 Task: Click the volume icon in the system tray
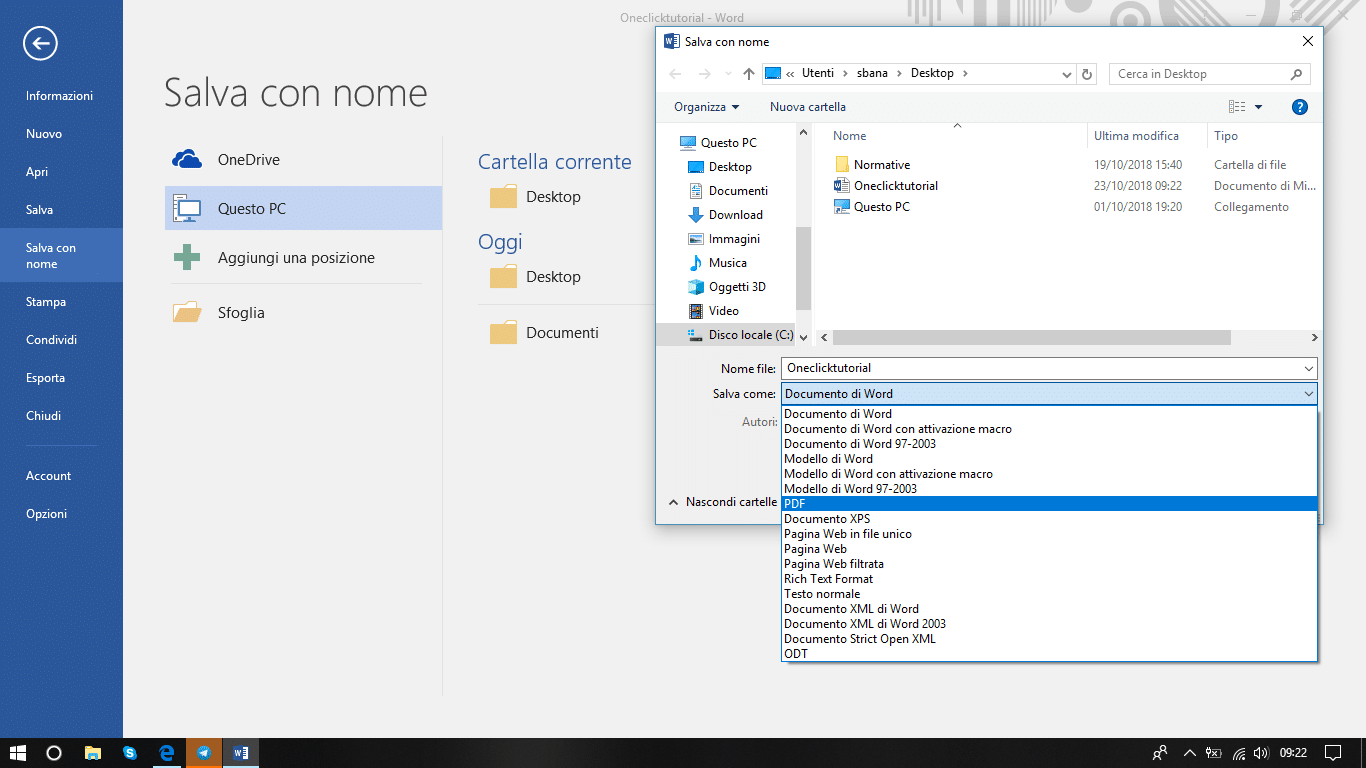pyautogui.click(x=1262, y=753)
